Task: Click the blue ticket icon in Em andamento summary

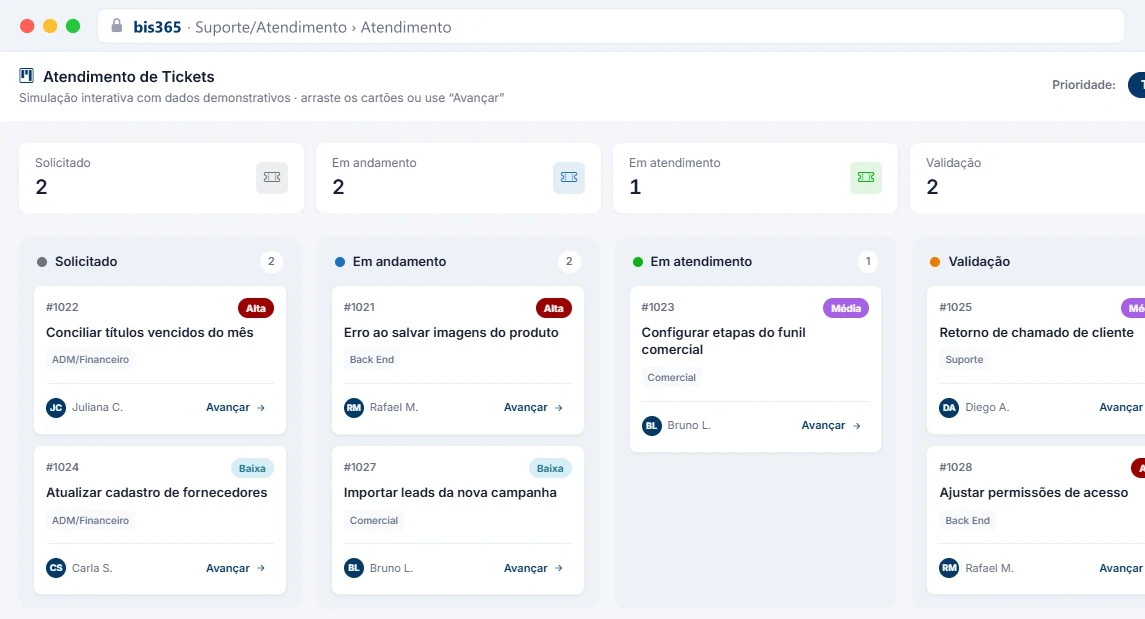Action: (x=569, y=177)
